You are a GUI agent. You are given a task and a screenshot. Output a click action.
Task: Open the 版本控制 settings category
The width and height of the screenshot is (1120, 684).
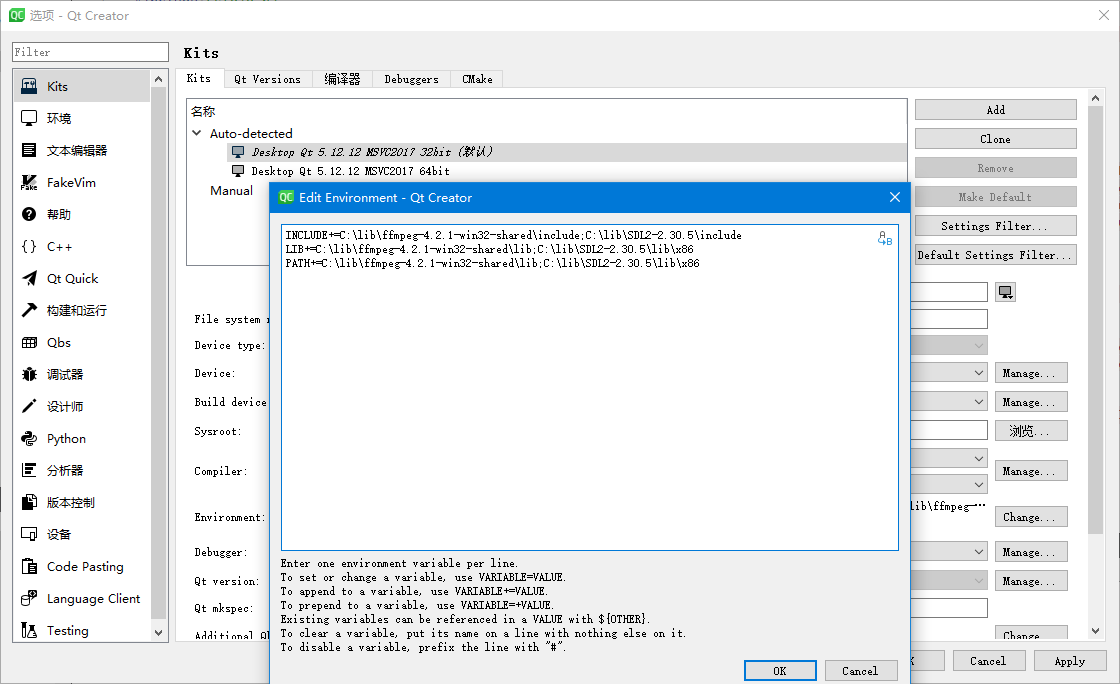point(81,503)
